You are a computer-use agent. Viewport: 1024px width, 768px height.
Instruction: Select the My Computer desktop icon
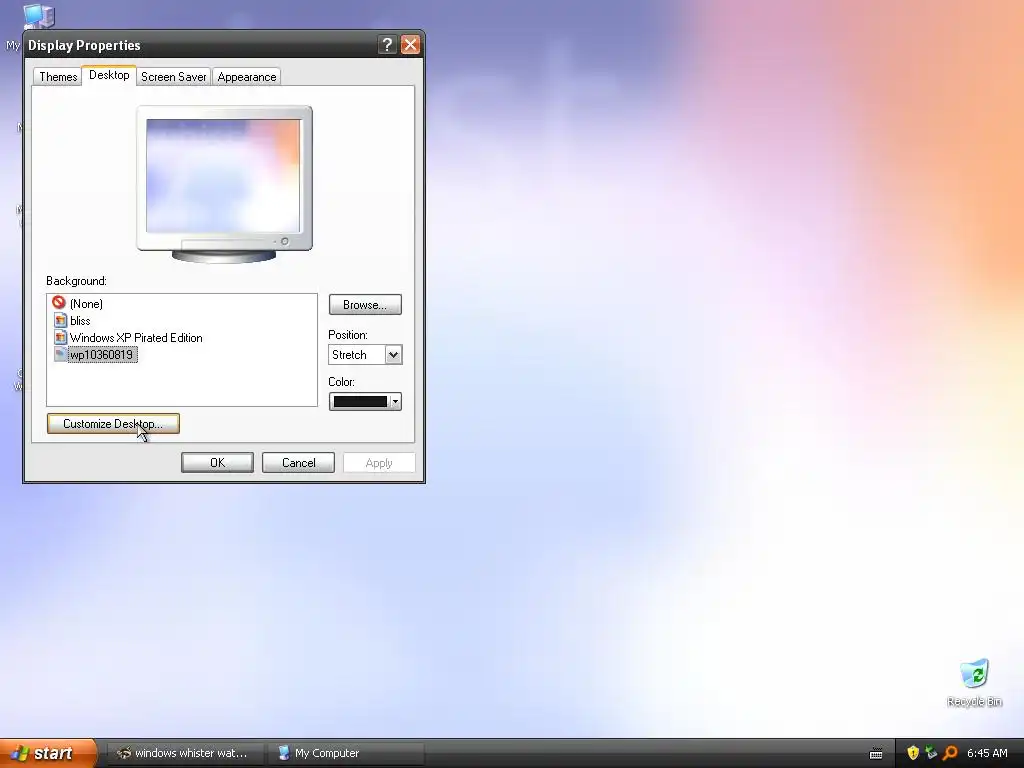tap(38, 16)
